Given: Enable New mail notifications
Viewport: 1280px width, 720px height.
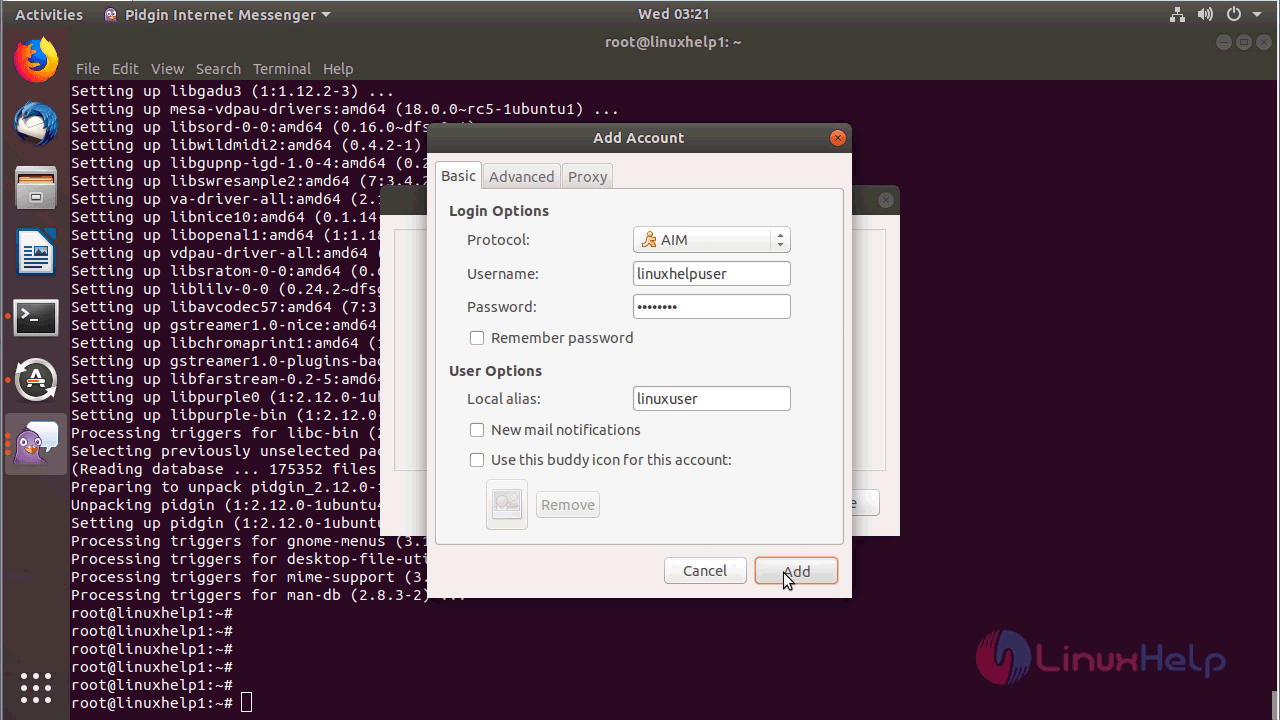Looking at the screenshot, I should pos(477,430).
